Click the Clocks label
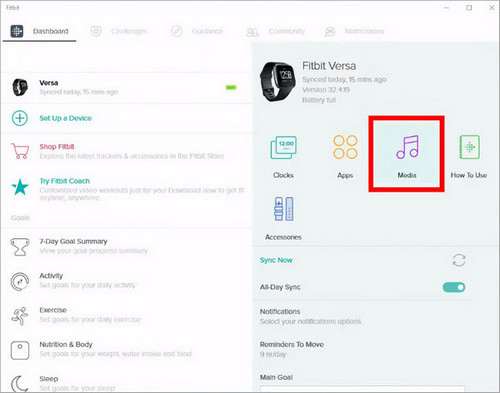The height and width of the screenshot is (393, 500). click(283, 175)
